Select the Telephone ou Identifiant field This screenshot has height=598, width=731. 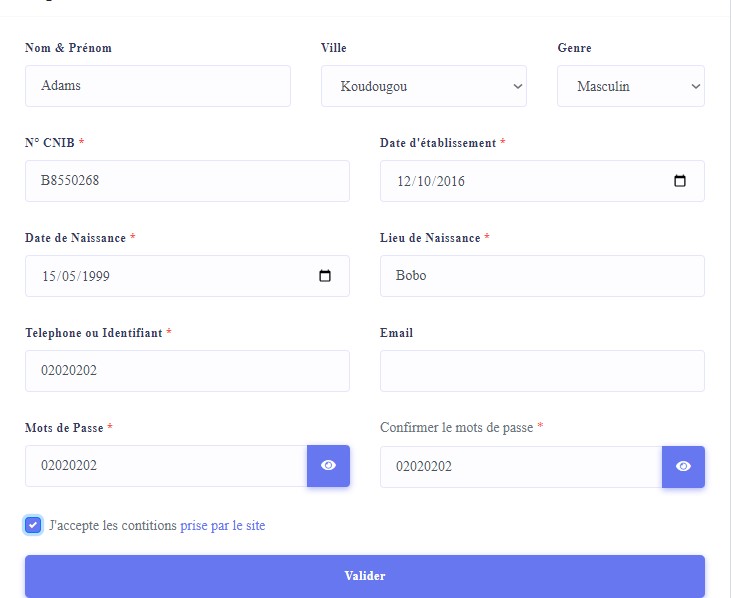click(x=187, y=371)
